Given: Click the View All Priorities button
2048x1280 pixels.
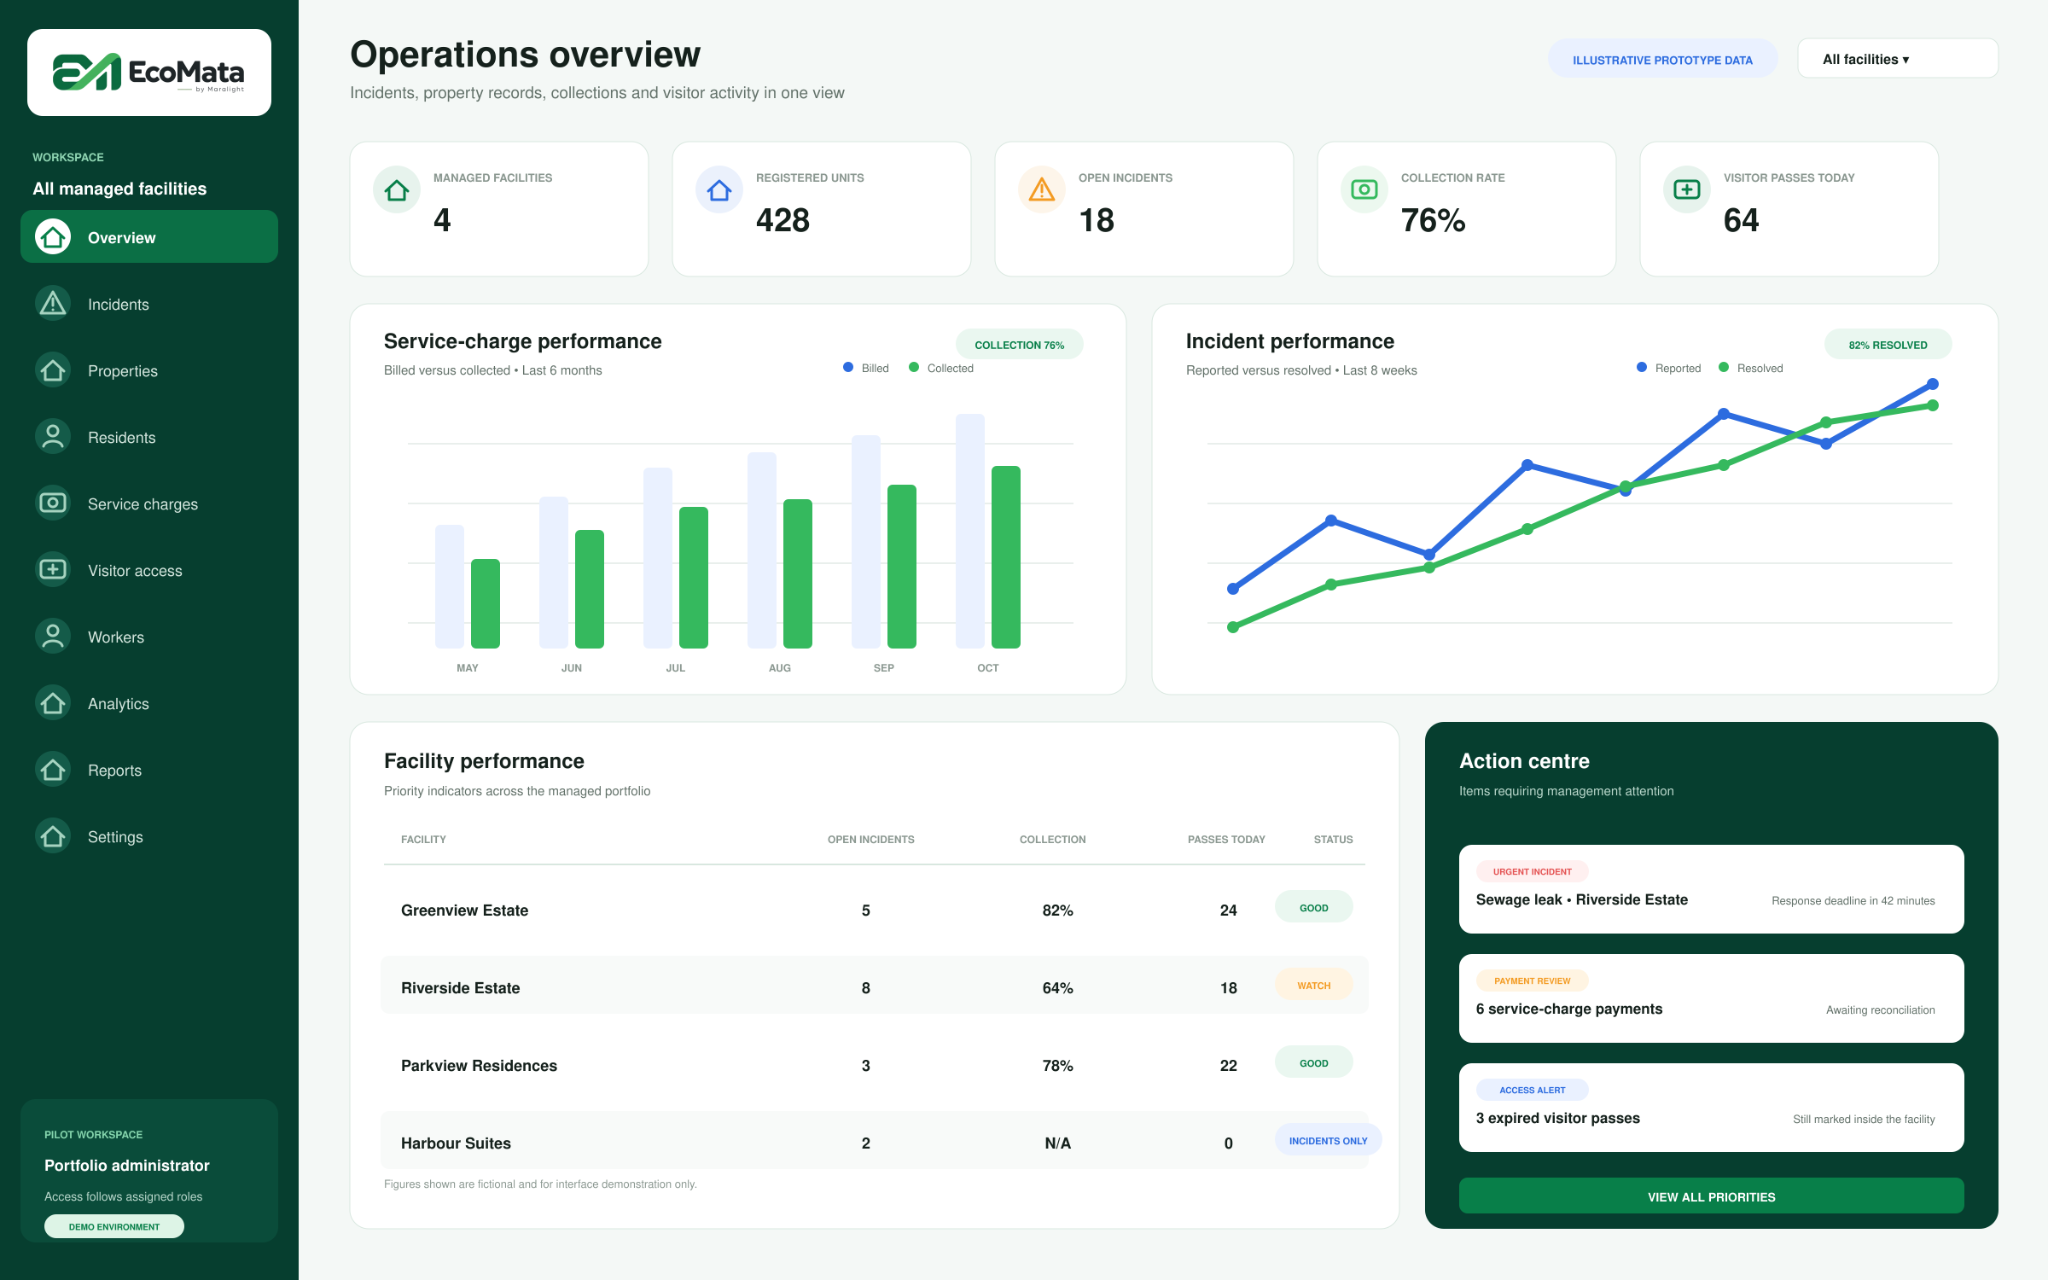Looking at the screenshot, I should click(1711, 1196).
